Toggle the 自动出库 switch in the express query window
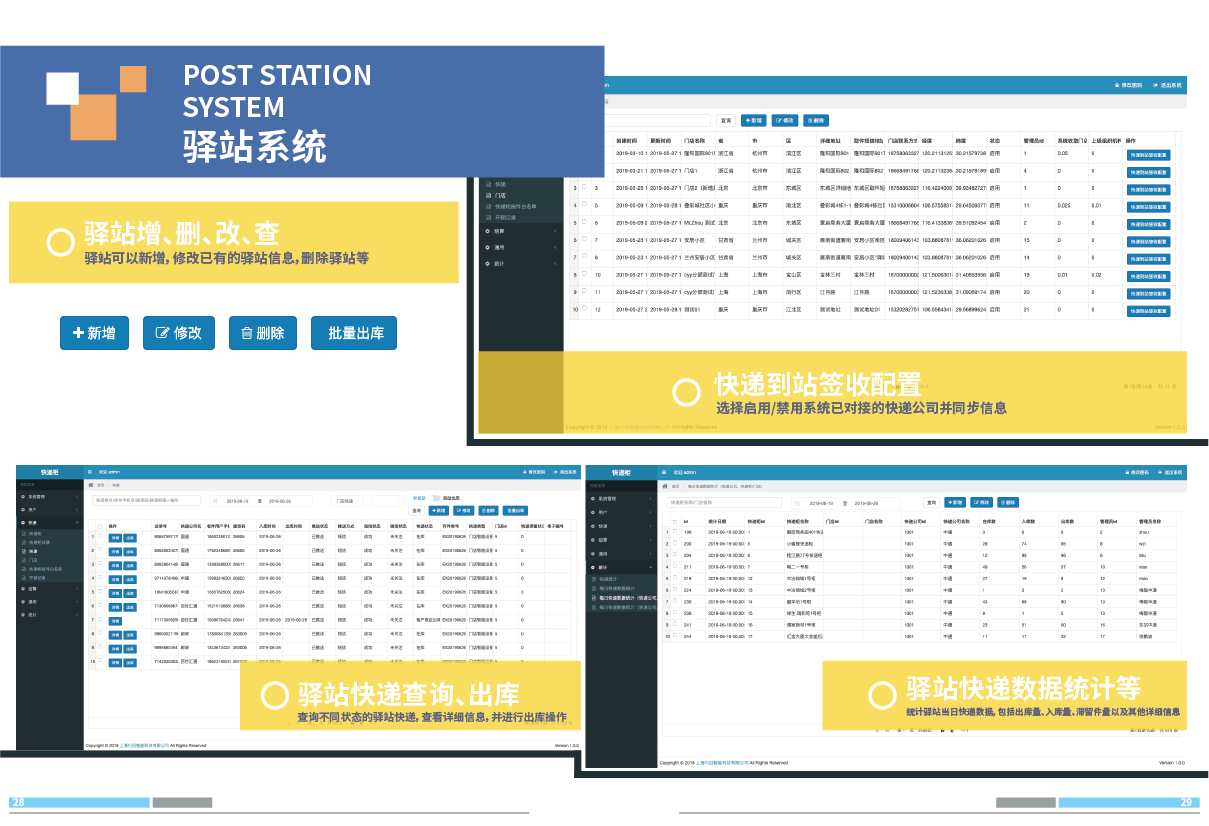1209x826 pixels. click(x=434, y=497)
